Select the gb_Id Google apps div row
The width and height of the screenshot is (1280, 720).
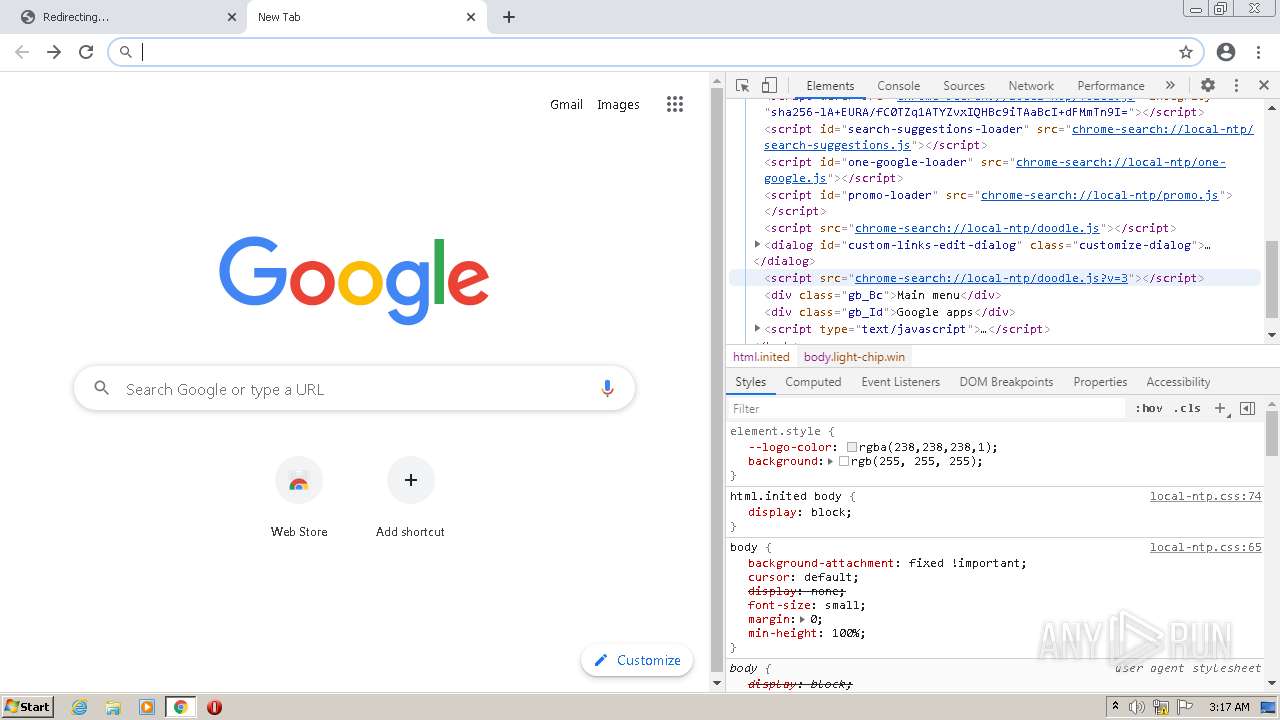pyautogui.click(x=889, y=311)
